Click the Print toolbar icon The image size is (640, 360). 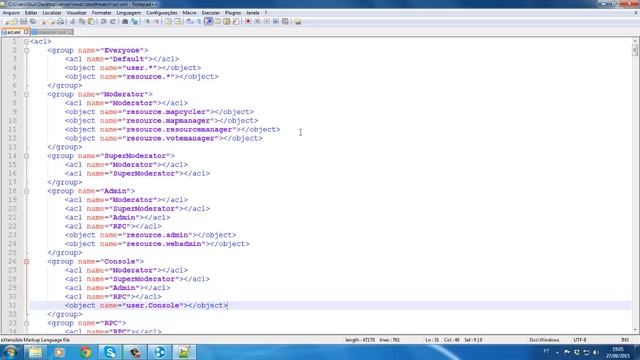pyautogui.click(x=60, y=21)
